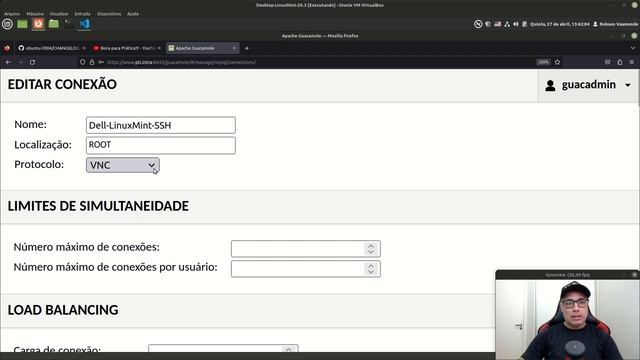
Task: Close the Apache Guacamole tab
Action: [234, 48]
